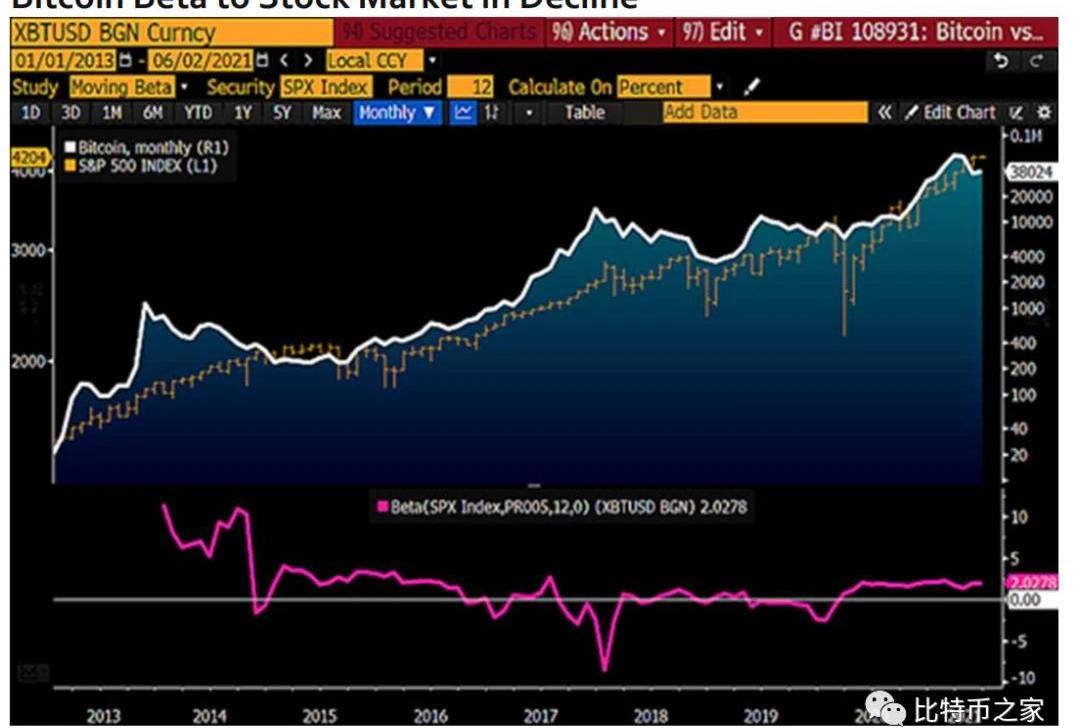The width and height of the screenshot is (1080, 728).
Task: Click the pencil icon beside Calculate On
Action: [752, 87]
